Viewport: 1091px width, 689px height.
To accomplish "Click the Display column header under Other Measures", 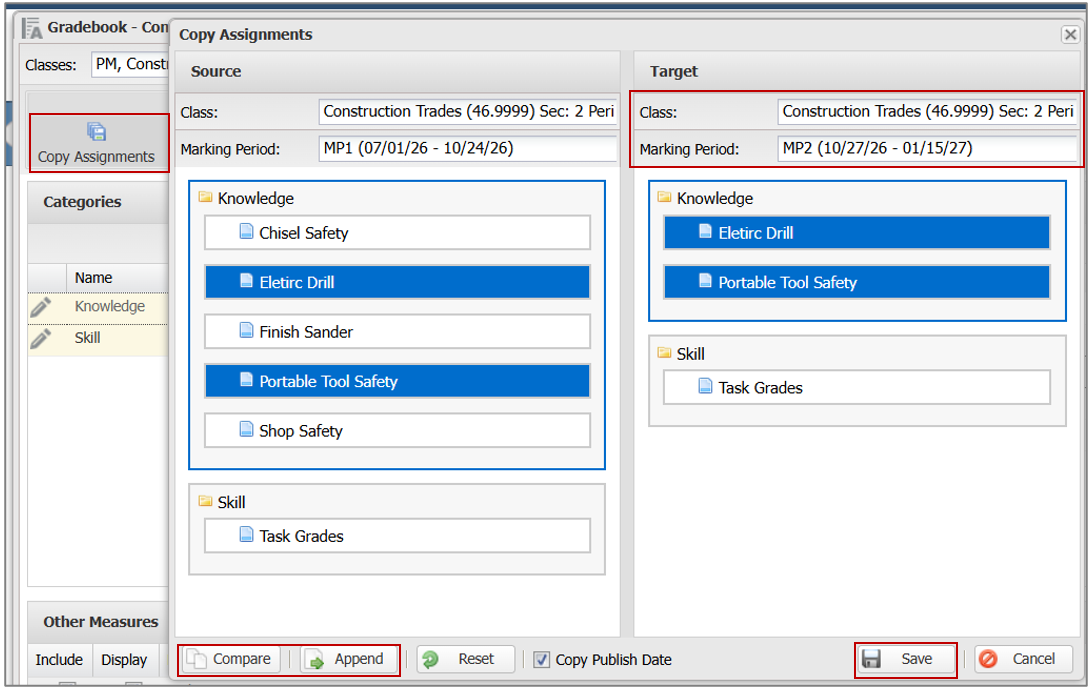I will (x=124, y=660).
